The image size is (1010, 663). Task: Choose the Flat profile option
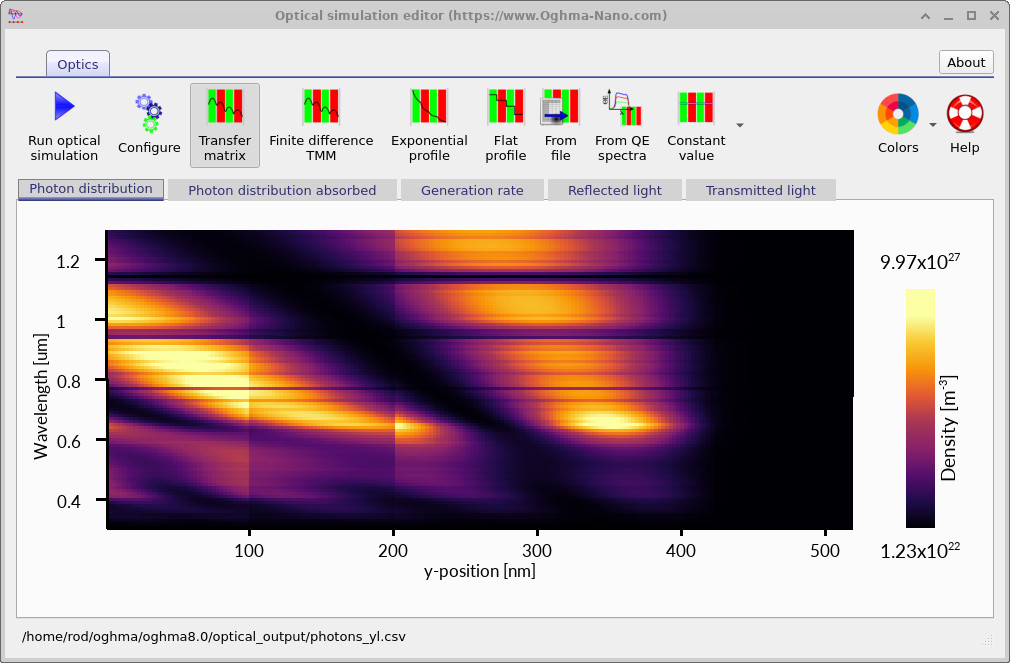coord(506,126)
